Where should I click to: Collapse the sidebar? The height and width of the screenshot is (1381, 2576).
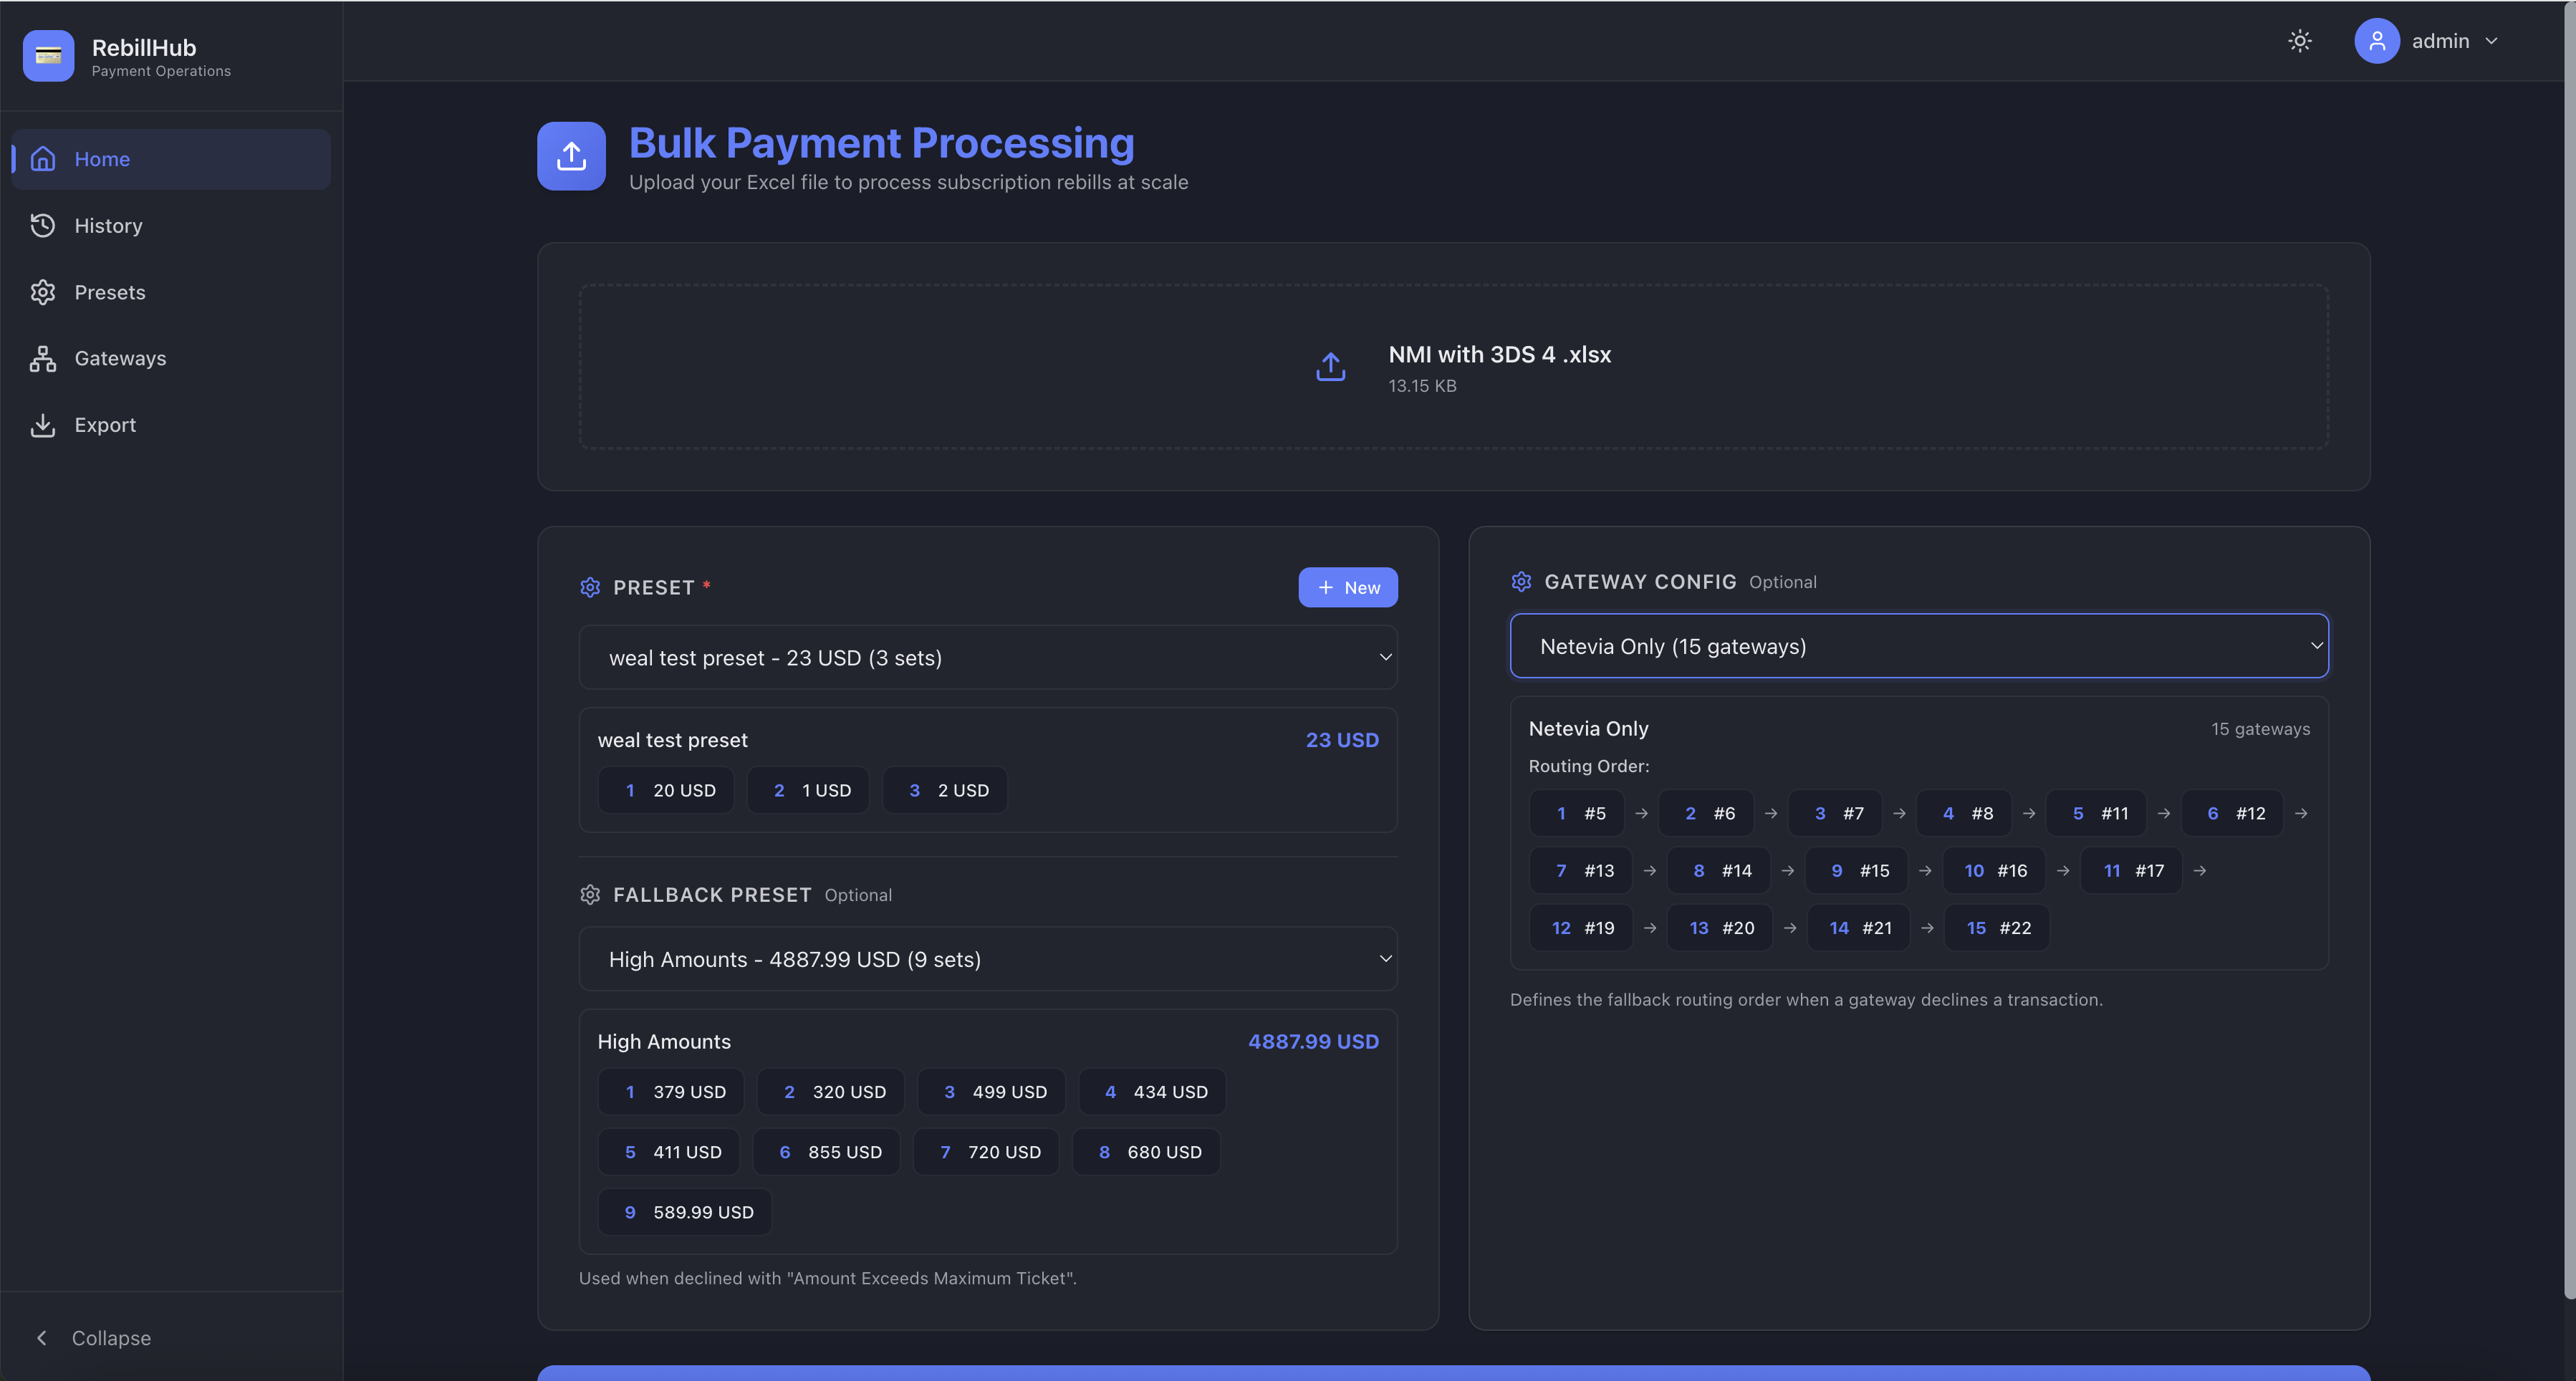click(x=94, y=1337)
